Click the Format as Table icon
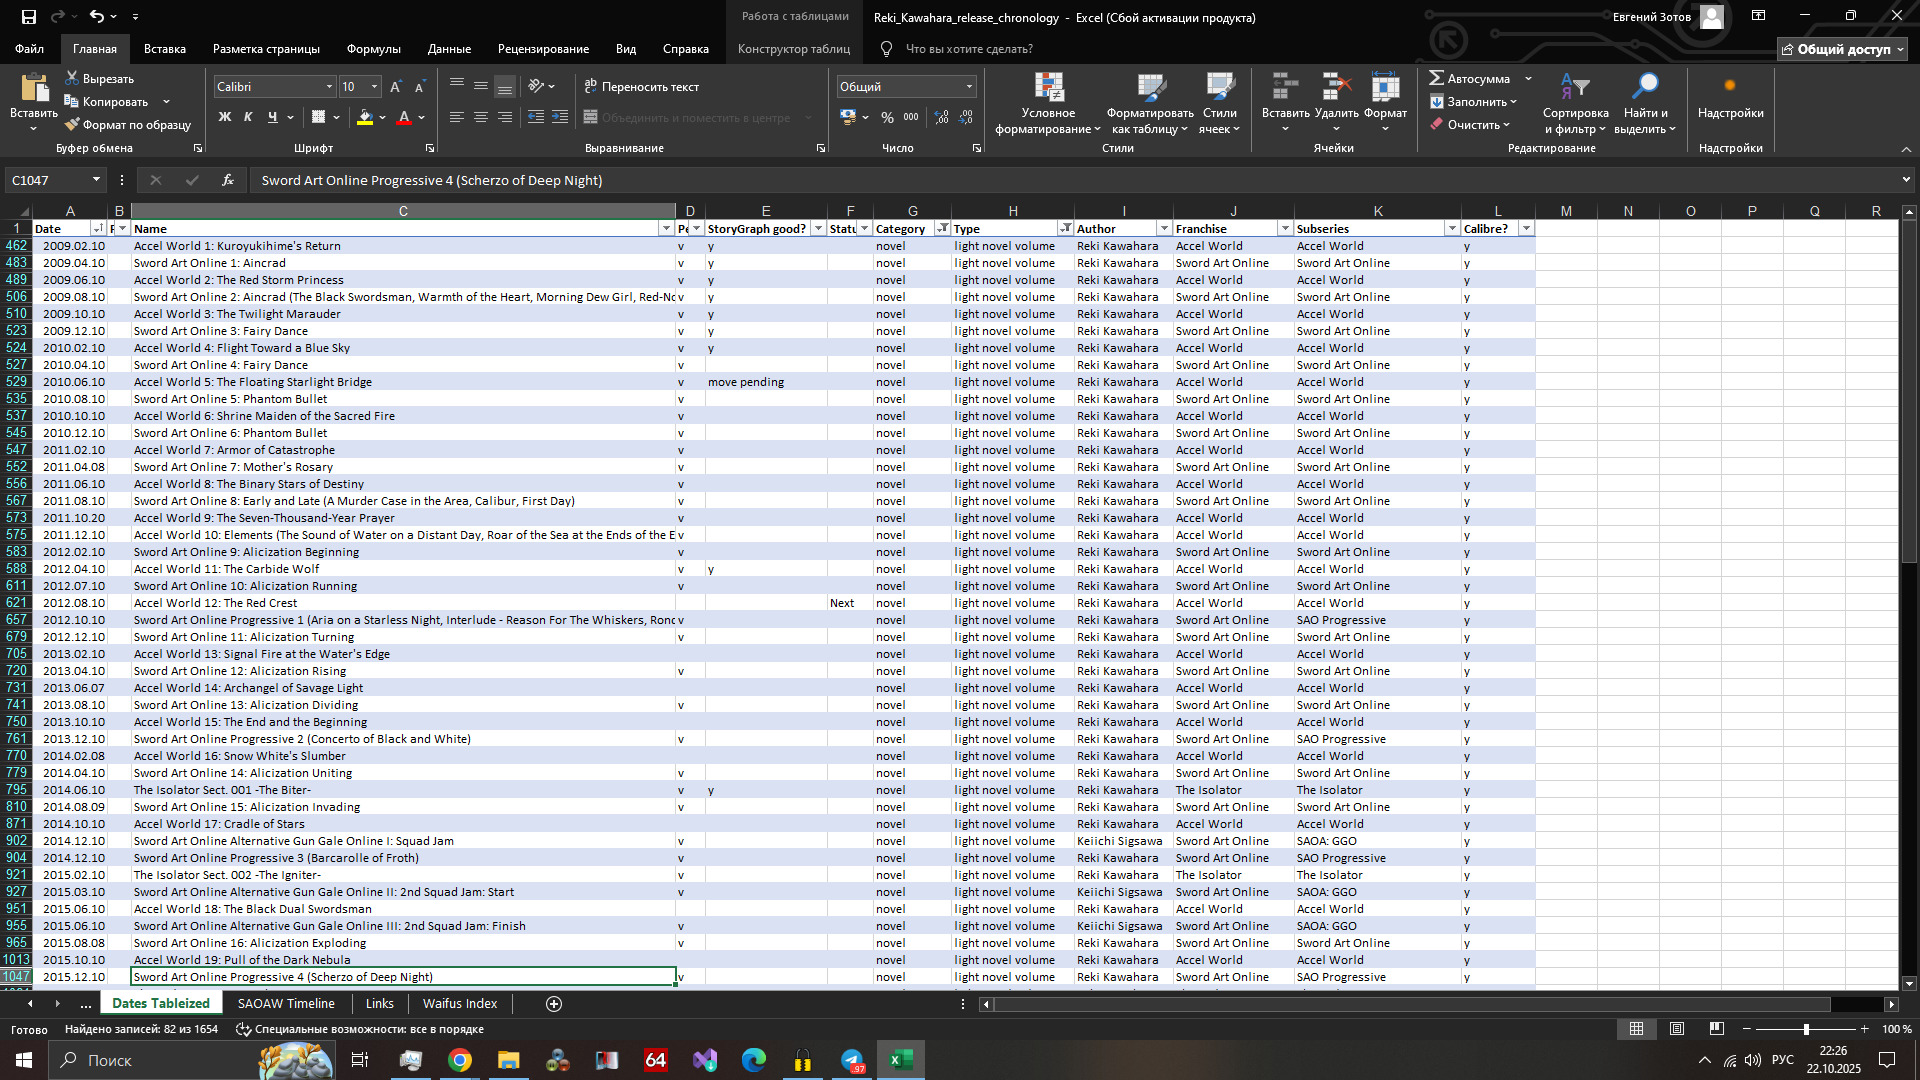 pyautogui.click(x=1150, y=88)
